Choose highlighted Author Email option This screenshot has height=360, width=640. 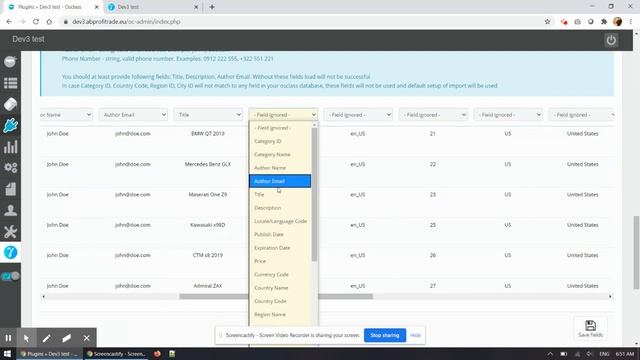pyautogui.click(x=280, y=181)
